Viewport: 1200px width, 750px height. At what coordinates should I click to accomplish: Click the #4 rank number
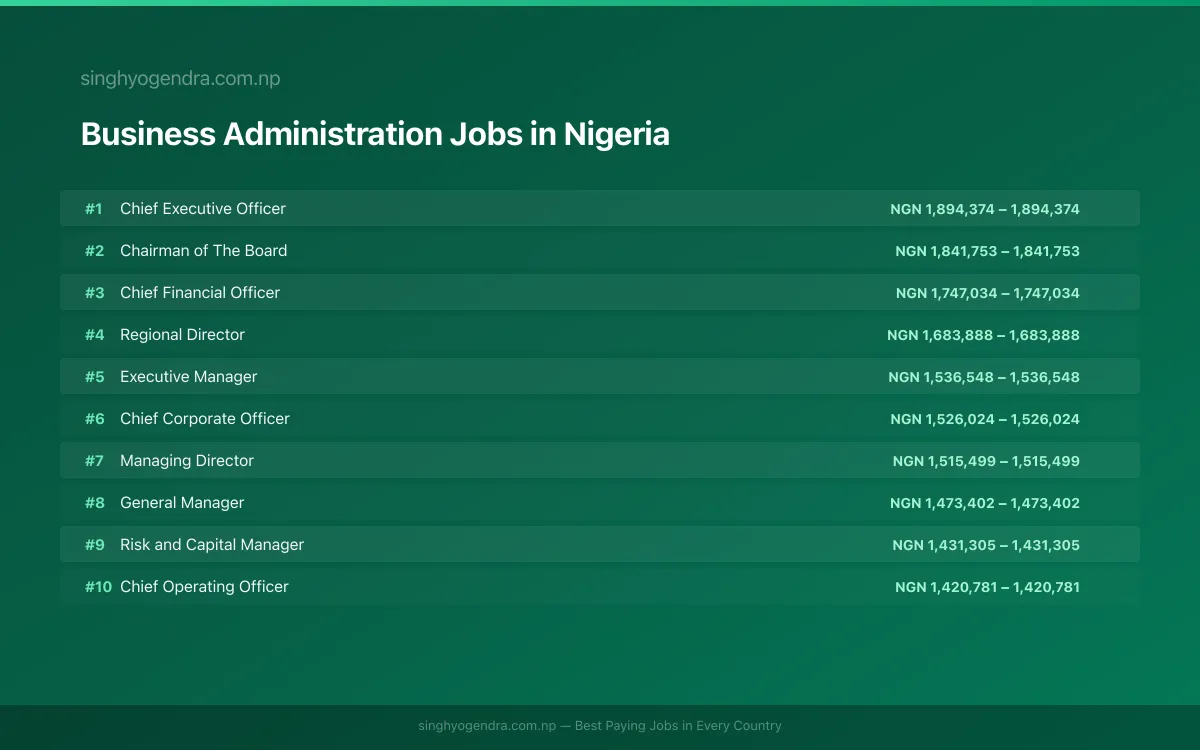pos(94,335)
